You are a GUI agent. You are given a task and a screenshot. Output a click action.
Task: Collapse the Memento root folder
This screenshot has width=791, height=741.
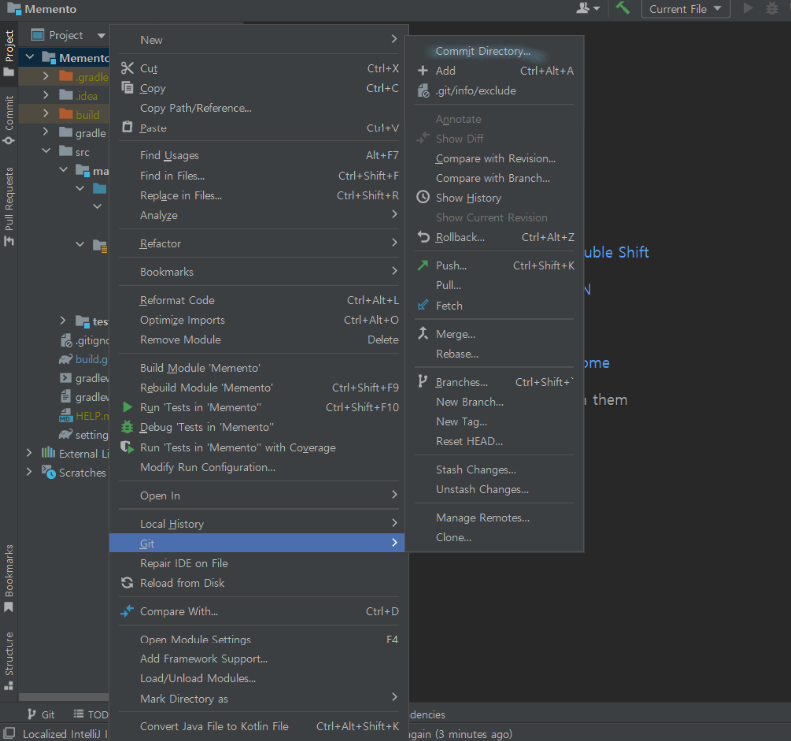click(30, 57)
